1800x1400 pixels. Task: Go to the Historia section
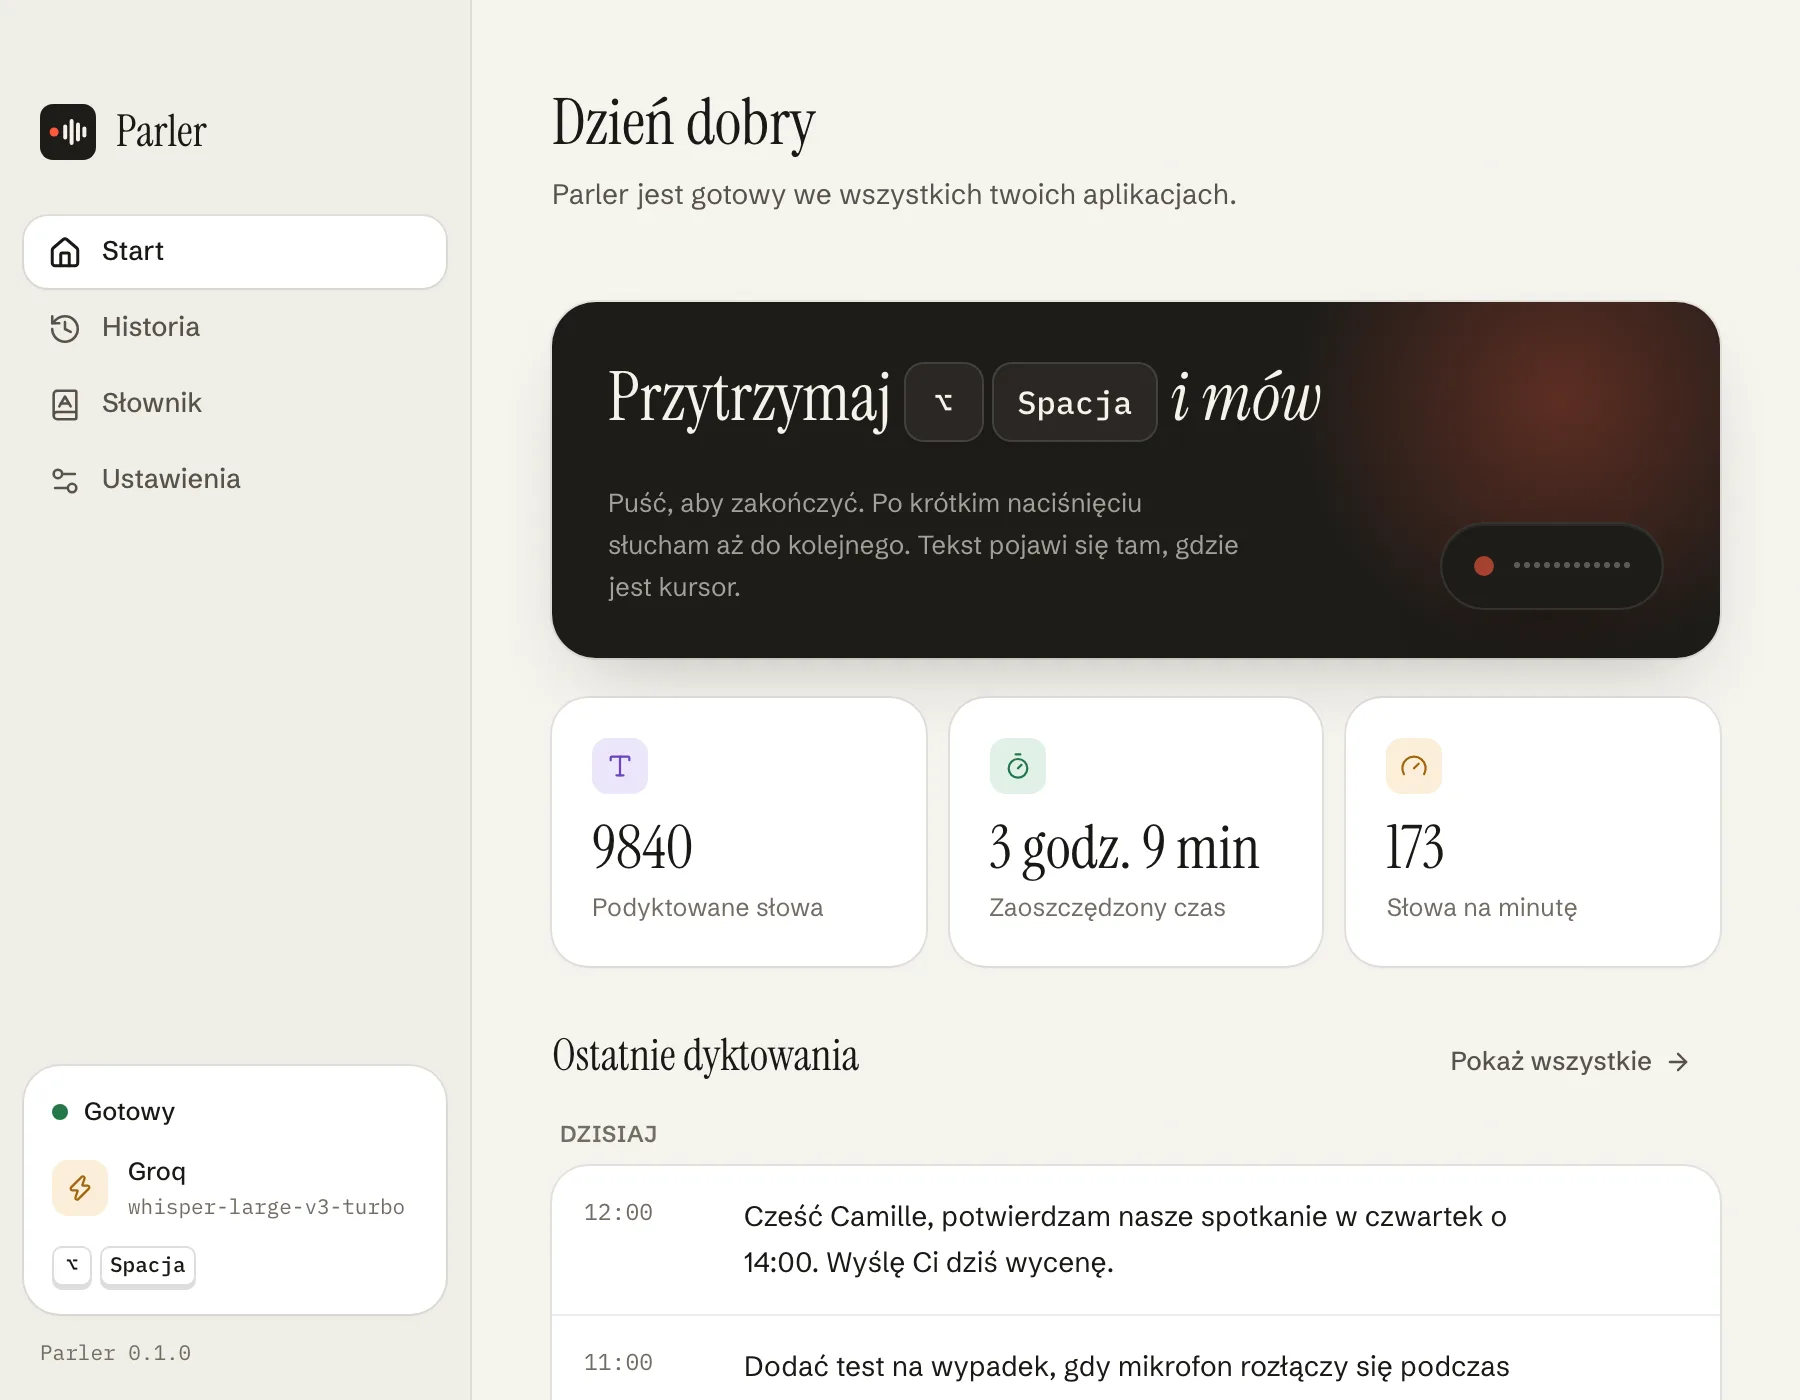click(x=235, y=328)
